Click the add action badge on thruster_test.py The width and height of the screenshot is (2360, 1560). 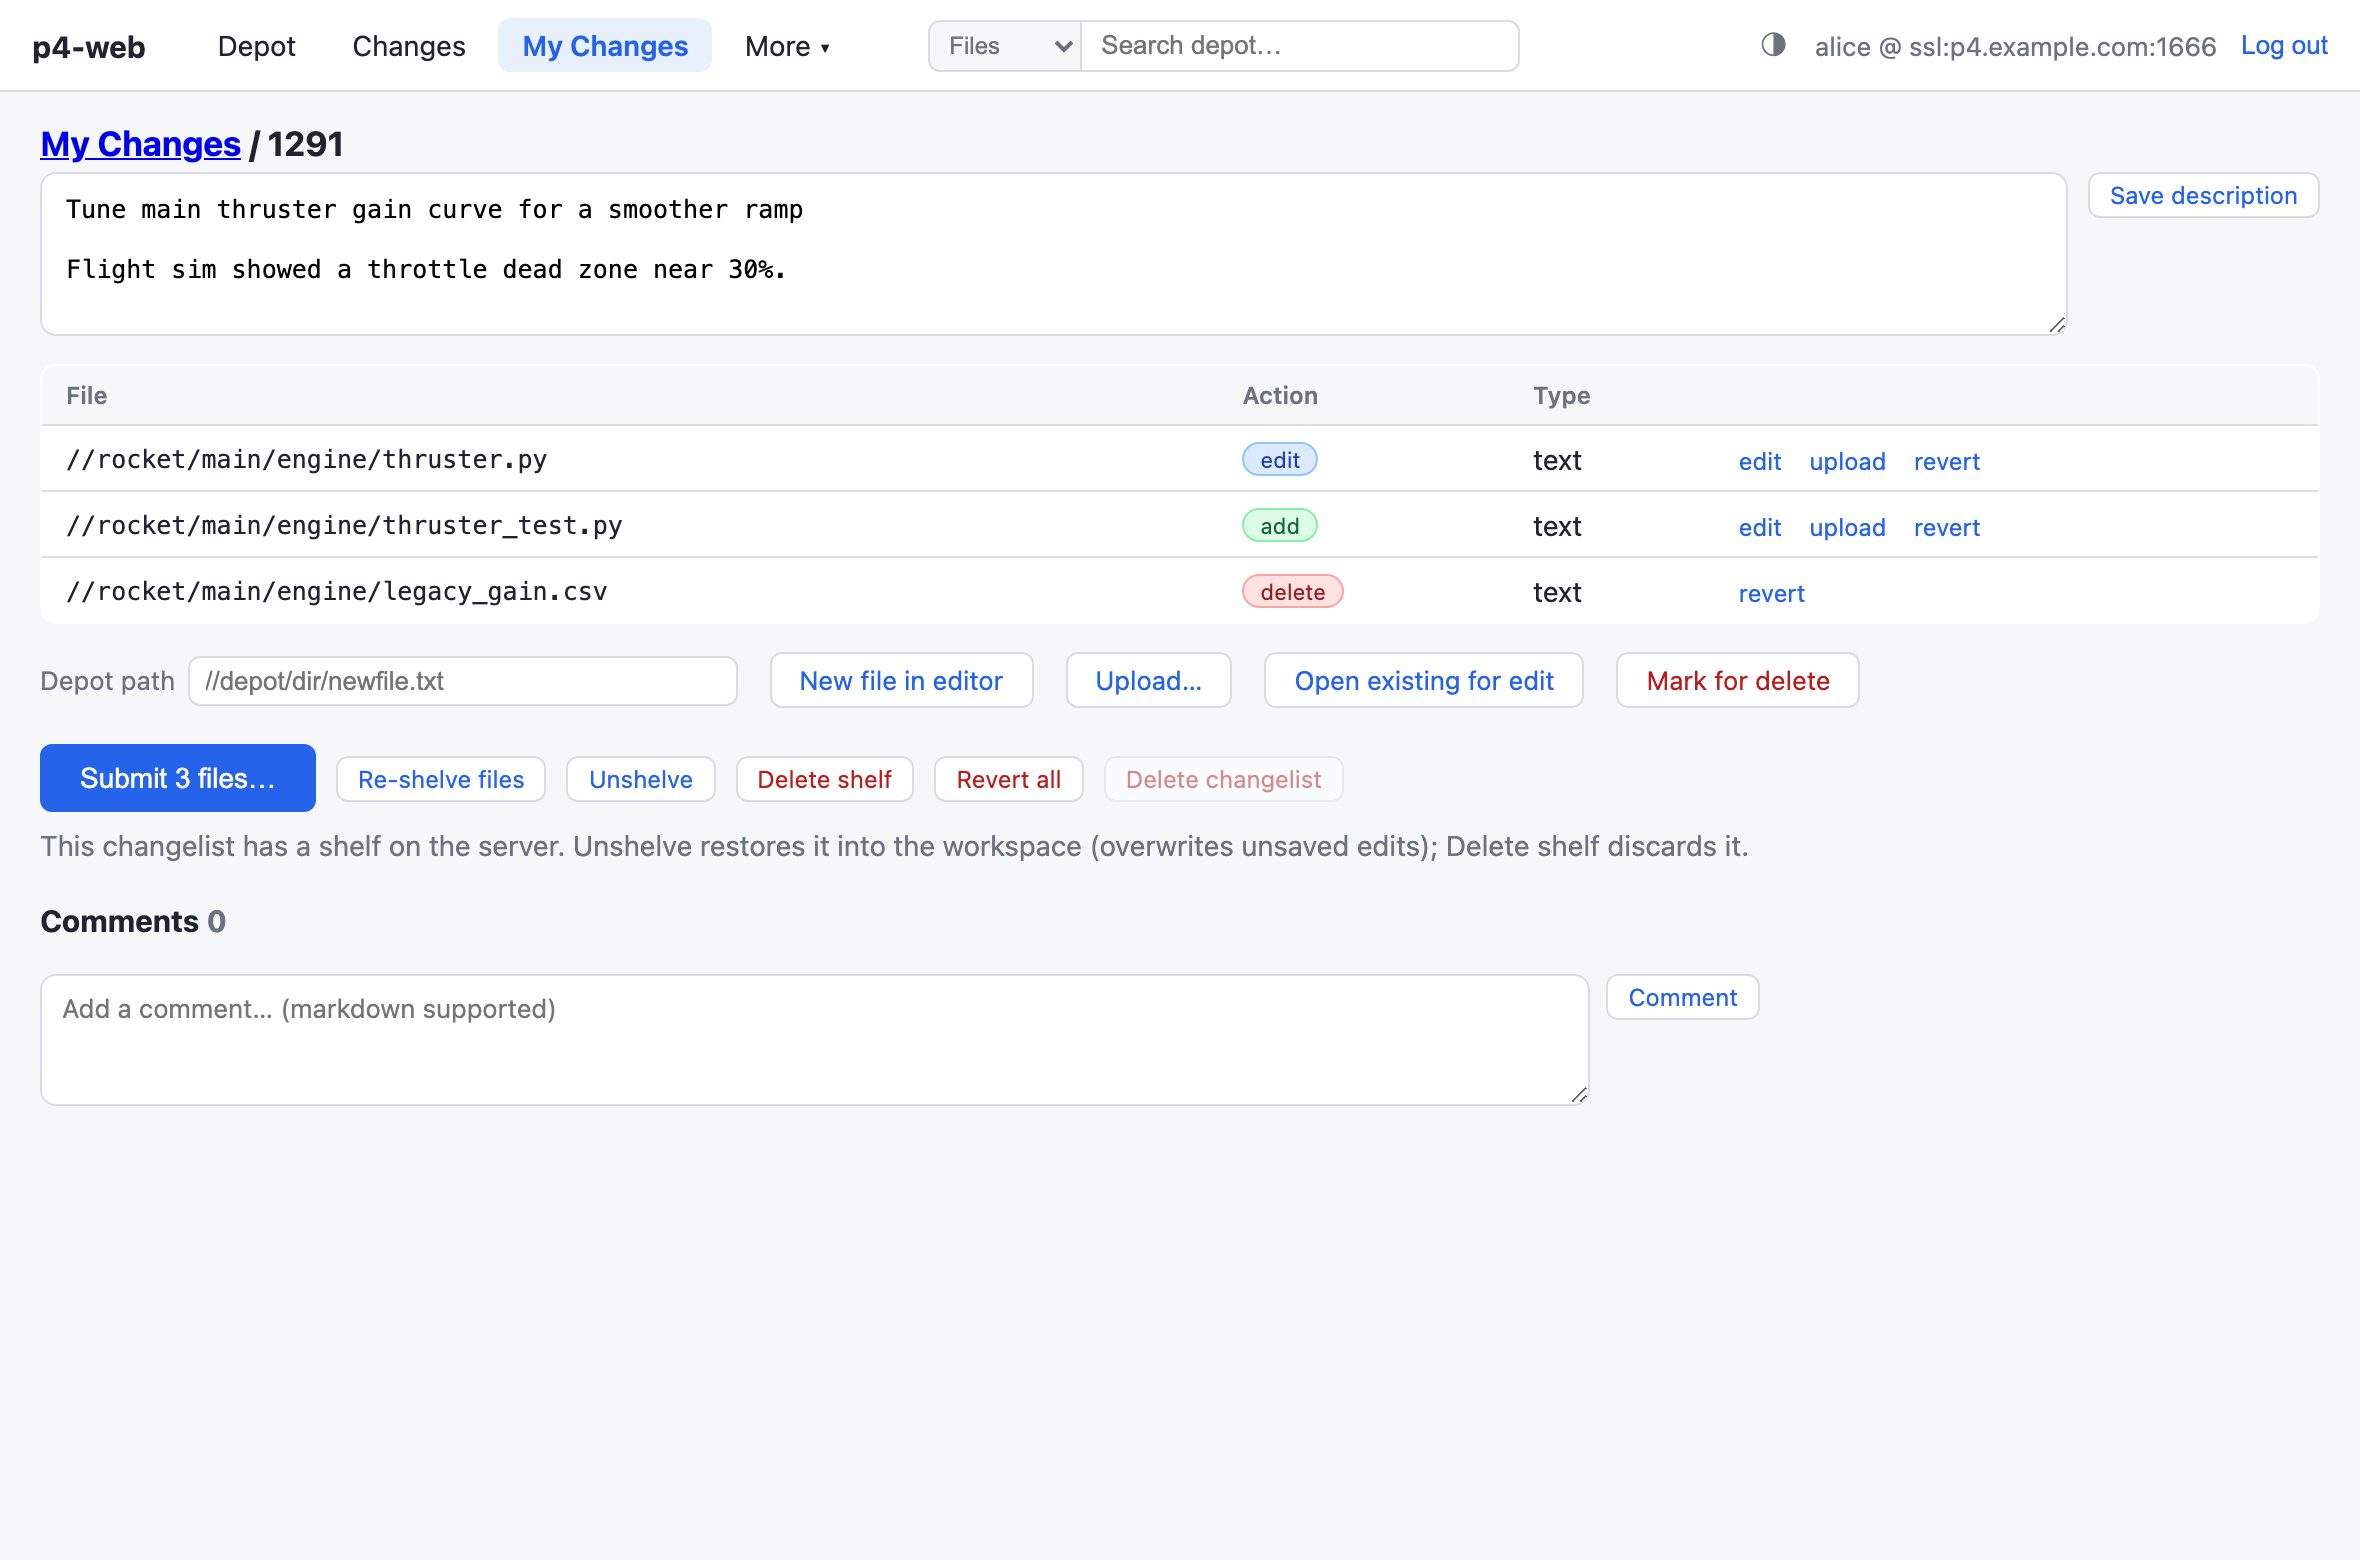pyautogui.click(x=1280, y=526)
